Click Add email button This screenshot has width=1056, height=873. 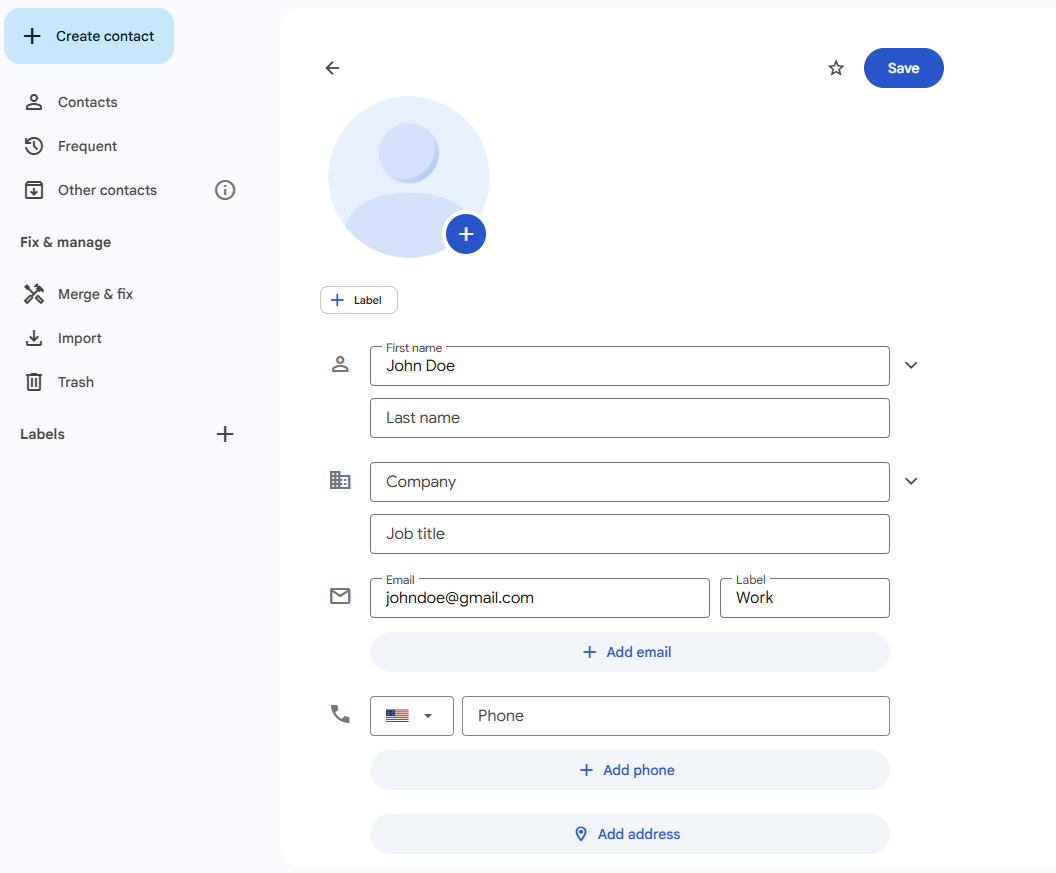click(x=629, y=652)
